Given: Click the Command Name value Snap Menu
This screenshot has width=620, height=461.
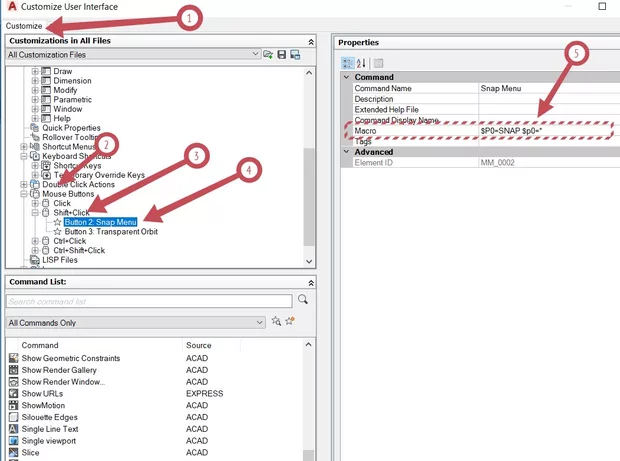Looking at the screenshot, I should click(501, 89).
